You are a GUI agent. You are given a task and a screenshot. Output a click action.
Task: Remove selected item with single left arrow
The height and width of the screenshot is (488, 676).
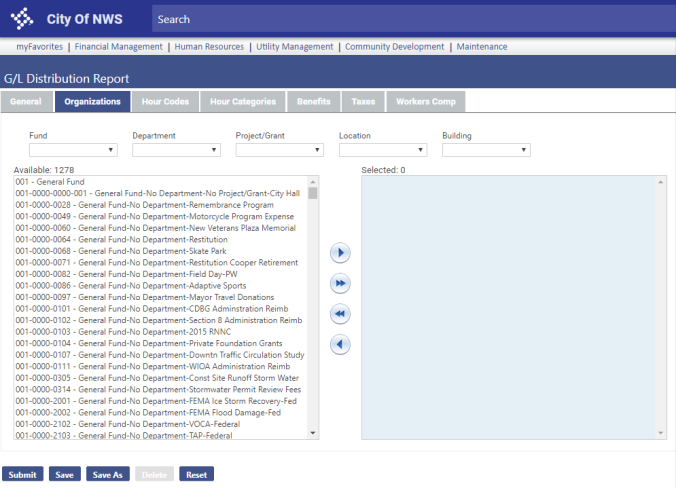(340, 344)
